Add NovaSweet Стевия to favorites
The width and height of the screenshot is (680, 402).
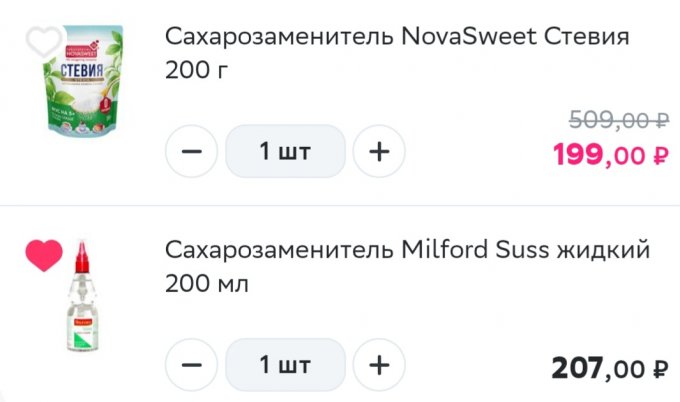[x=44, y=42]
